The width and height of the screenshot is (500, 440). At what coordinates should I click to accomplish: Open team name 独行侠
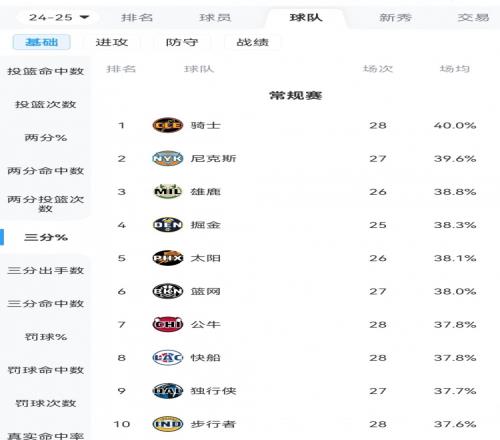[x=213, y=391]
